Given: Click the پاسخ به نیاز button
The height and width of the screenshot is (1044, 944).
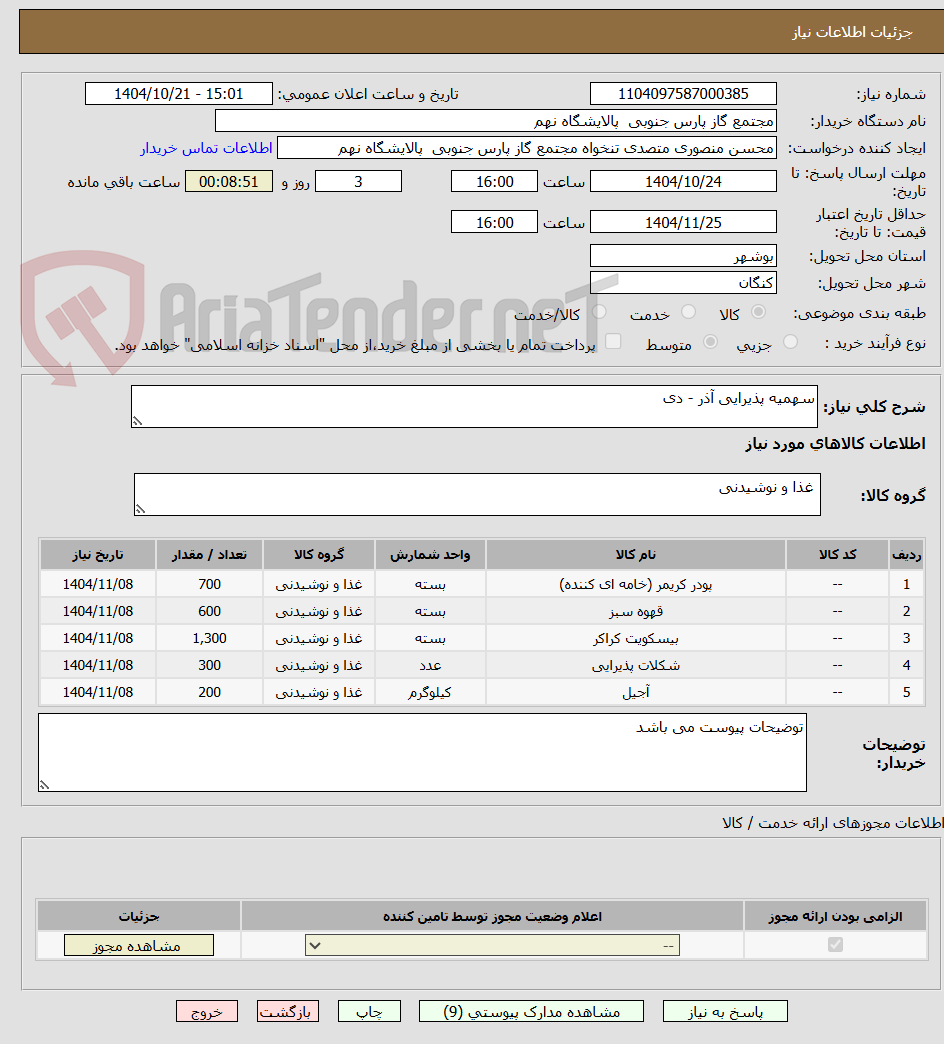Looking at the screenshot, I should (725, 1011).
